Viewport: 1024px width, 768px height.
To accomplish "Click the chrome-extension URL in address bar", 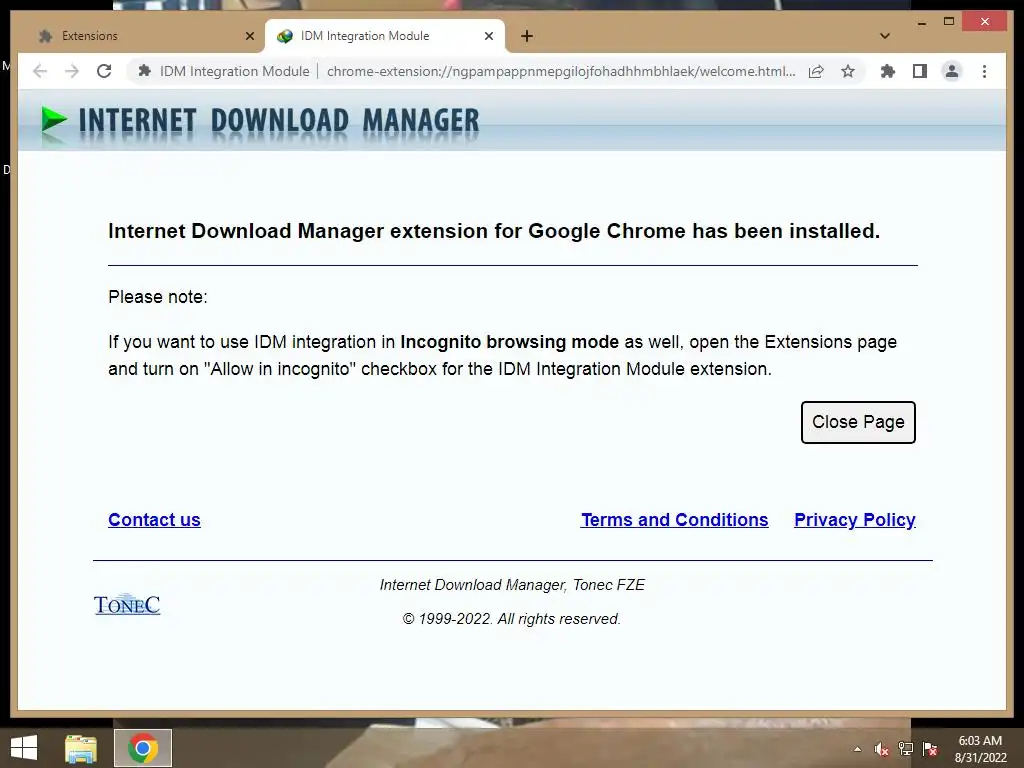I will (x=561, y=71).
